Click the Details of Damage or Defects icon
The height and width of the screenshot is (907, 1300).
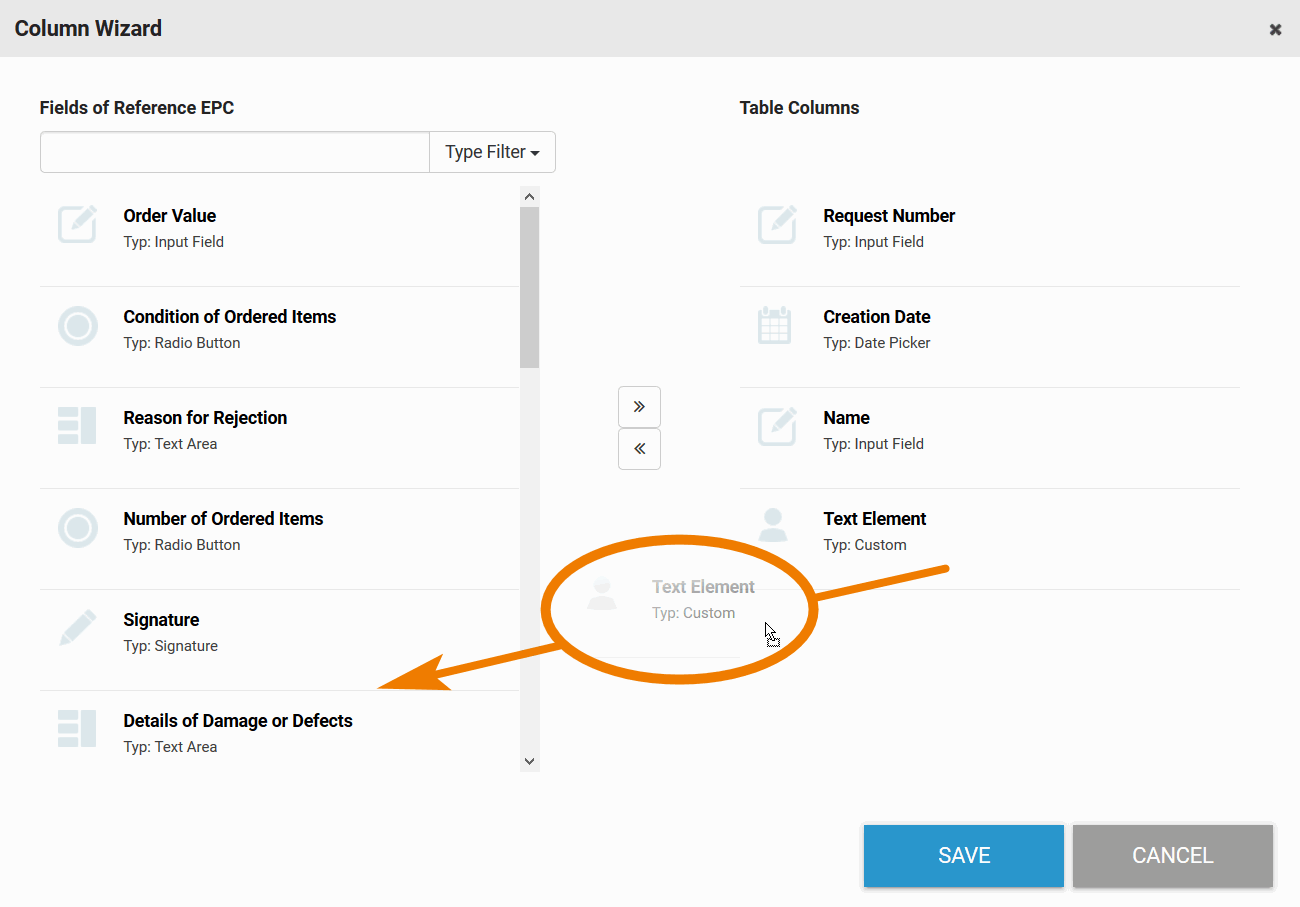click(x=78, y=730)
